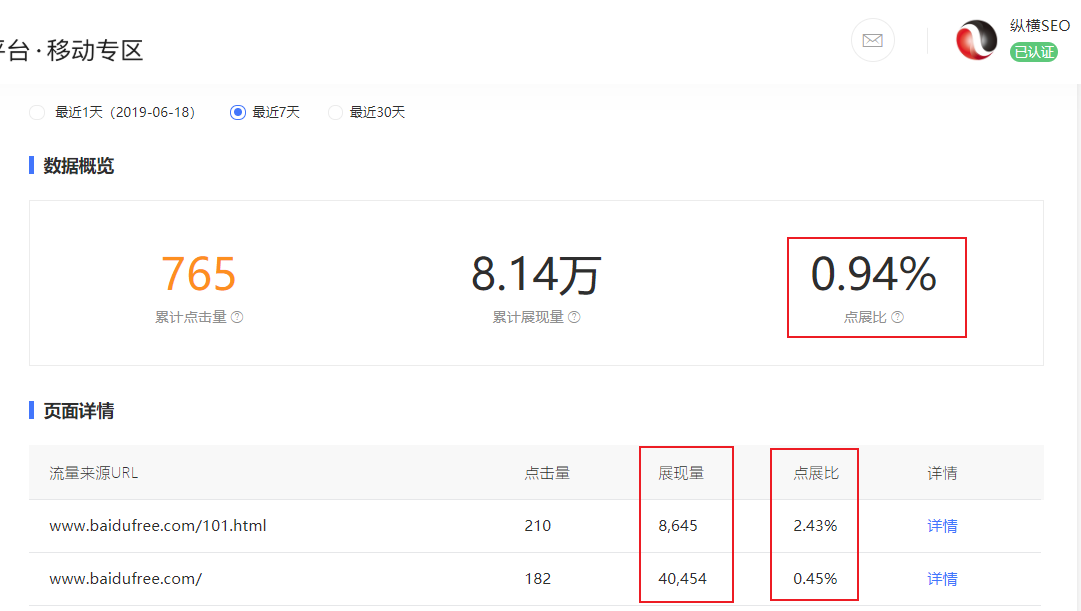This screenshot has height=611, width=1081.
Task: Select the 最近30天 radio option
Action: [x=335, y=112]
